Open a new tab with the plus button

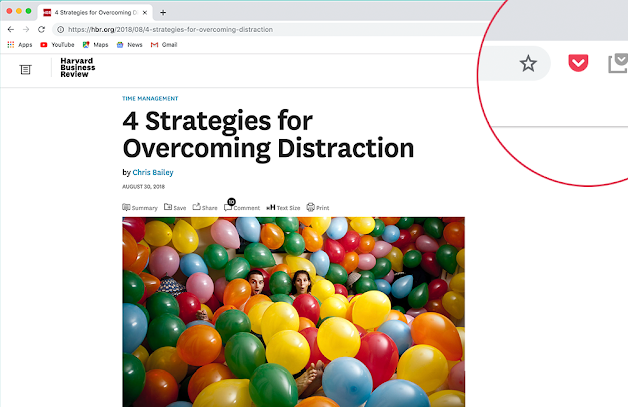coord(163,12)
